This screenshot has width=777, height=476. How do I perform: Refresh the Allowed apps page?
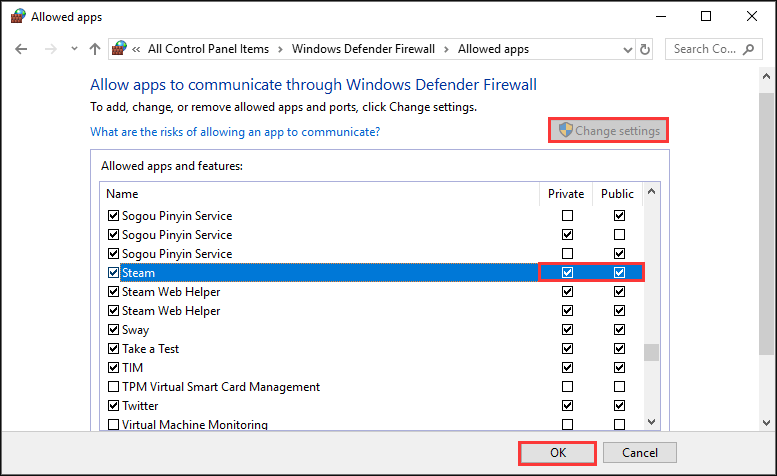pyautogui.click(x=645, y=49)
